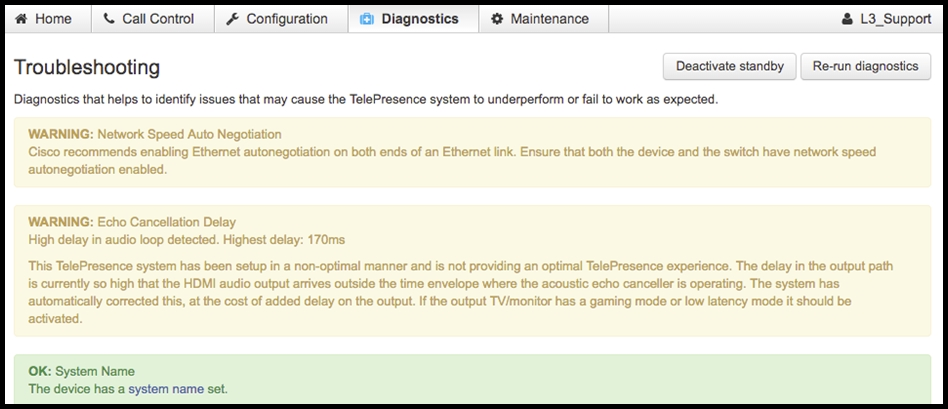Click the Troubleshooting page heading
Viewport: 948px width, 409px height.
tap(87, 67)
